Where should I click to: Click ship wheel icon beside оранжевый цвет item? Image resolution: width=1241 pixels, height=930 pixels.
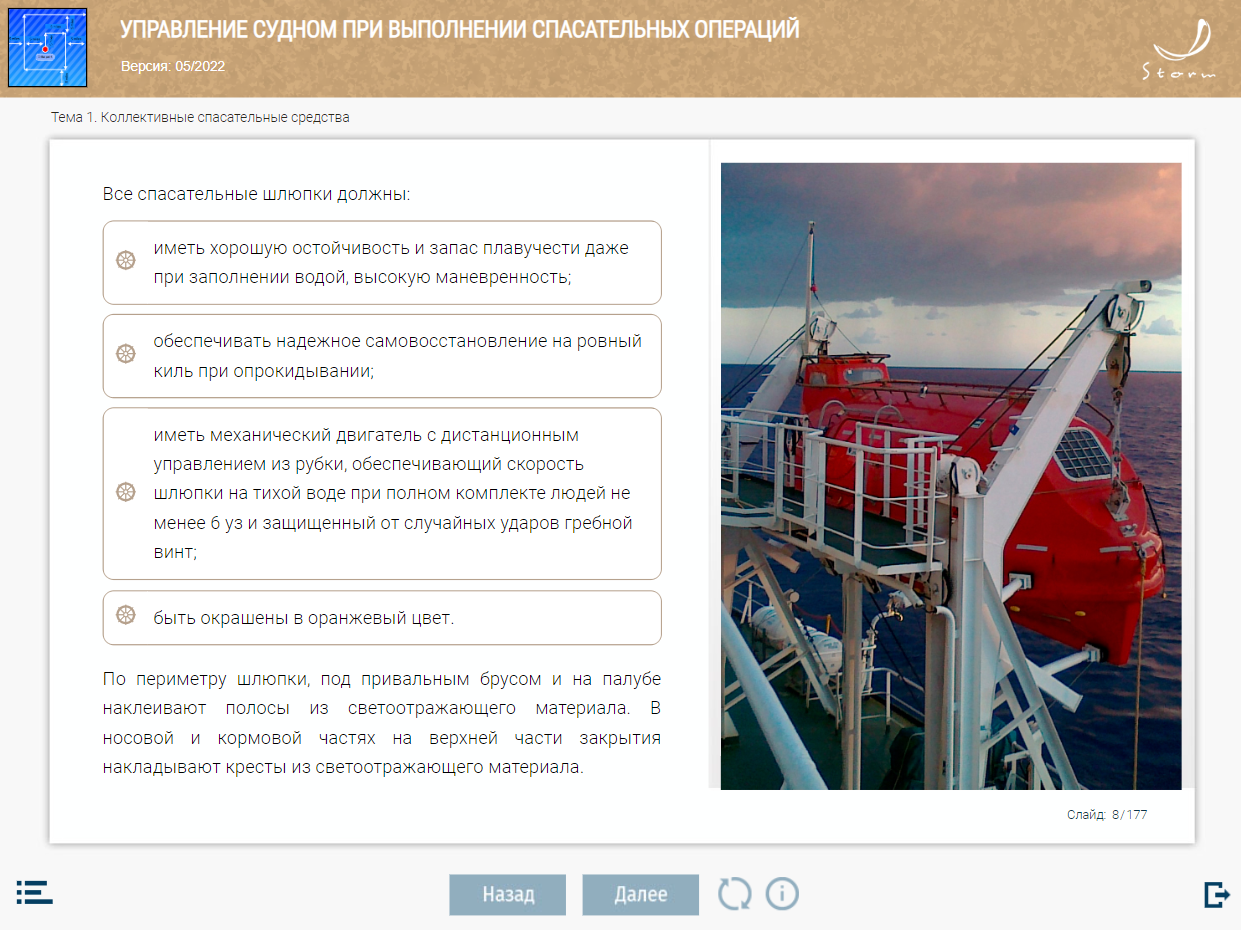click(x=126, y=615)
